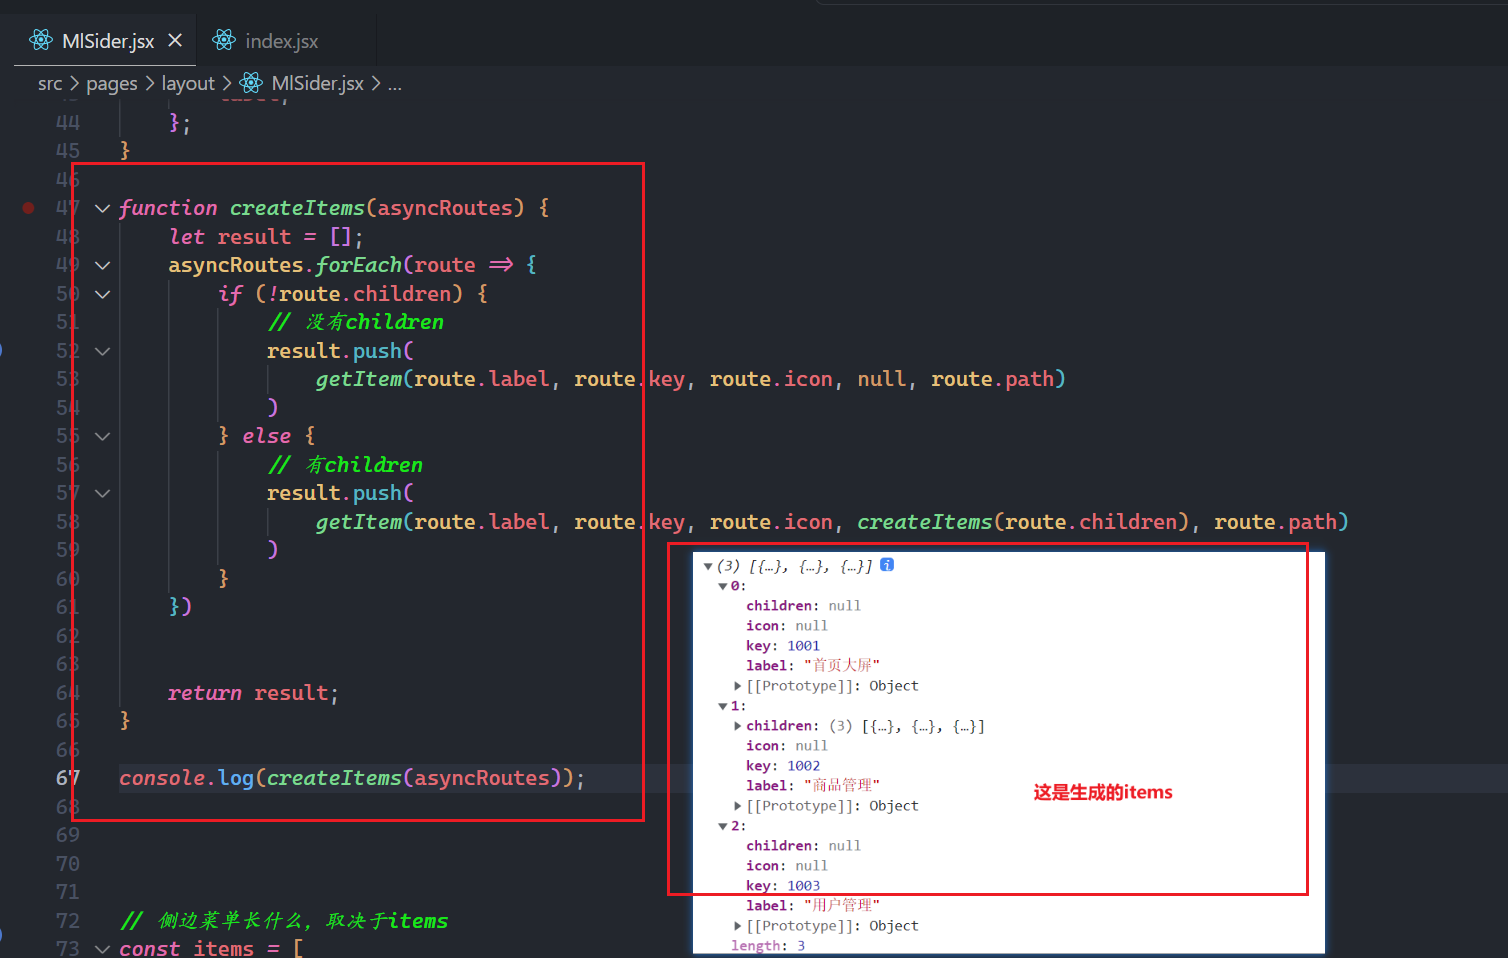Close the MlSider.jsx tab
The height and width of the screenshot is (958, 1508).
(x=175, y=40)
